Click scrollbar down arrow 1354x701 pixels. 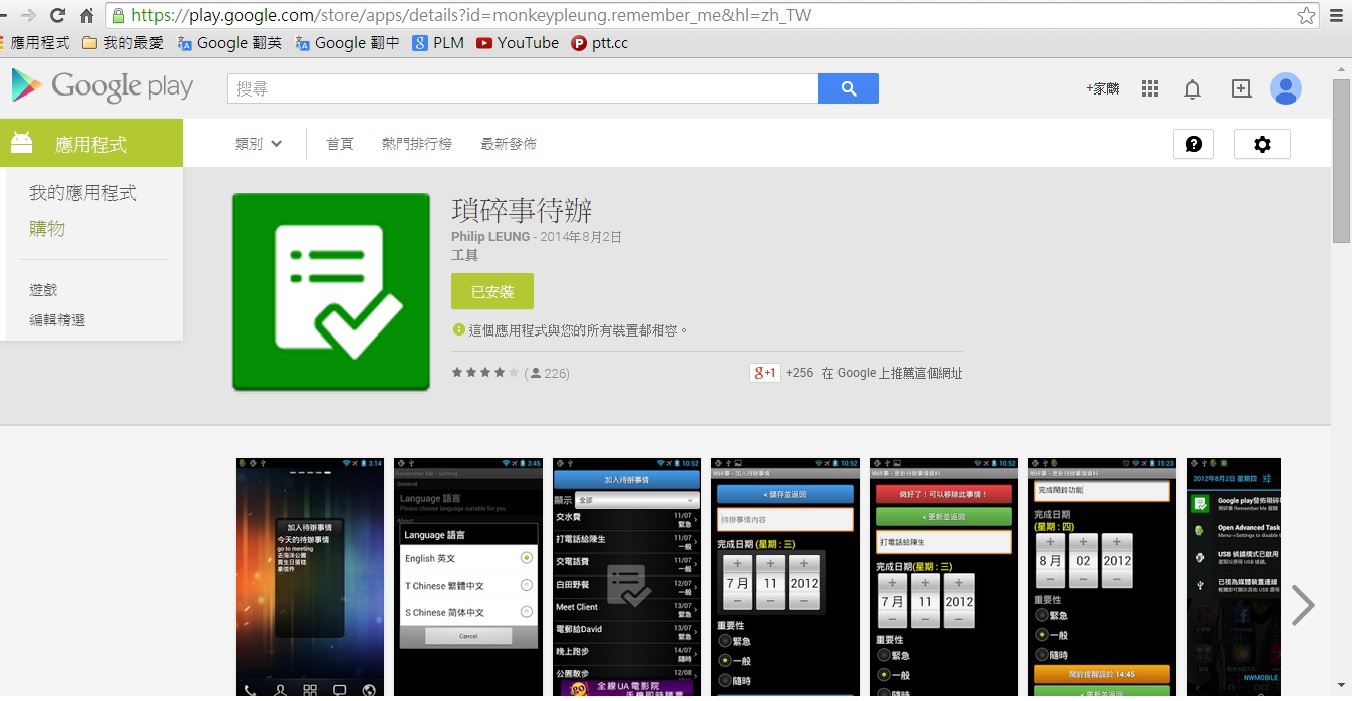(1342, 686)
